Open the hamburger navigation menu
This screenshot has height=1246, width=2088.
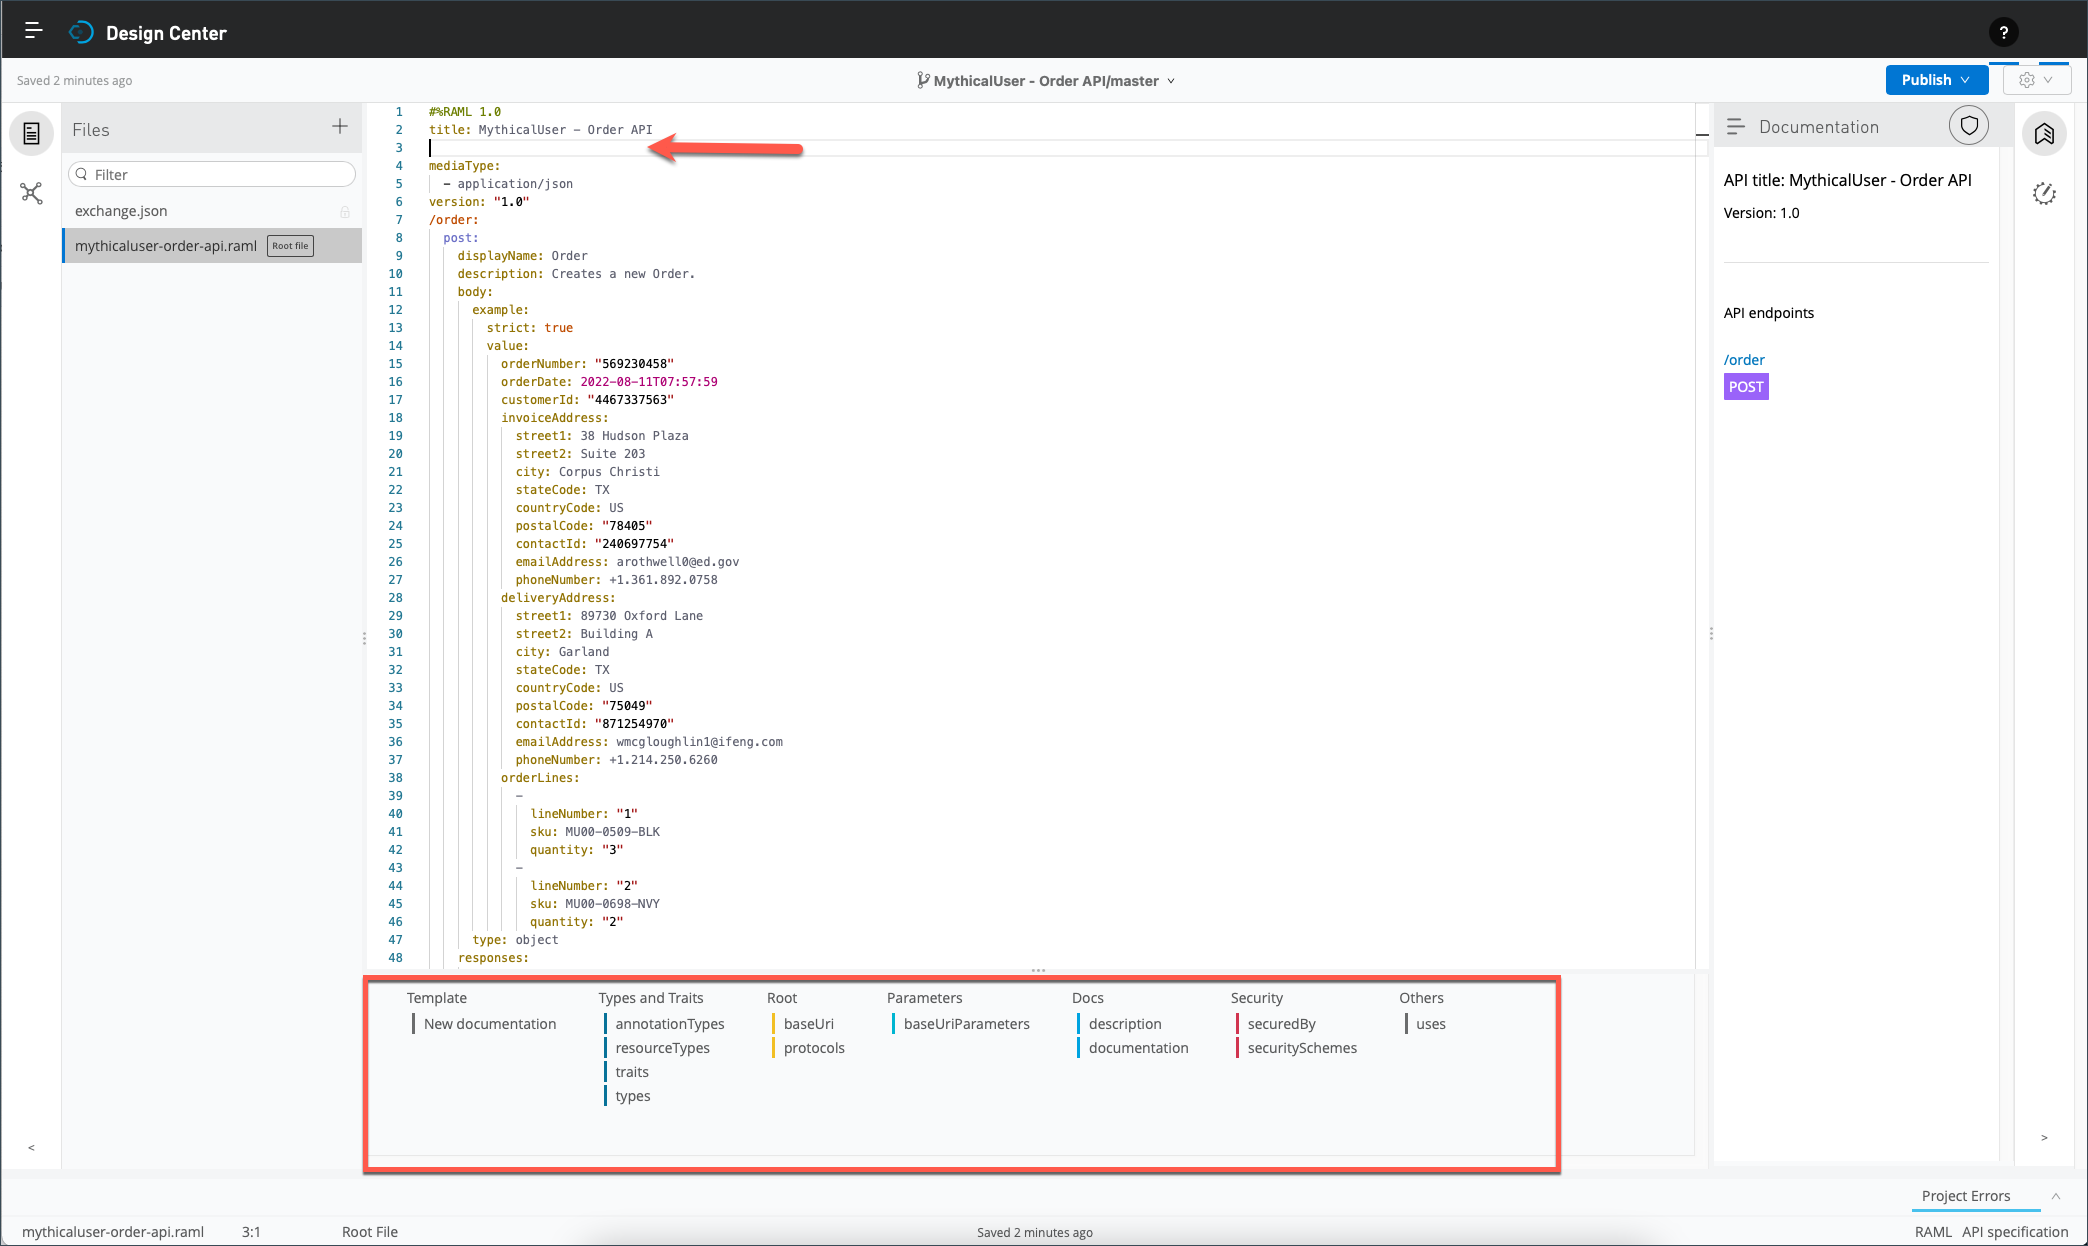33,31
